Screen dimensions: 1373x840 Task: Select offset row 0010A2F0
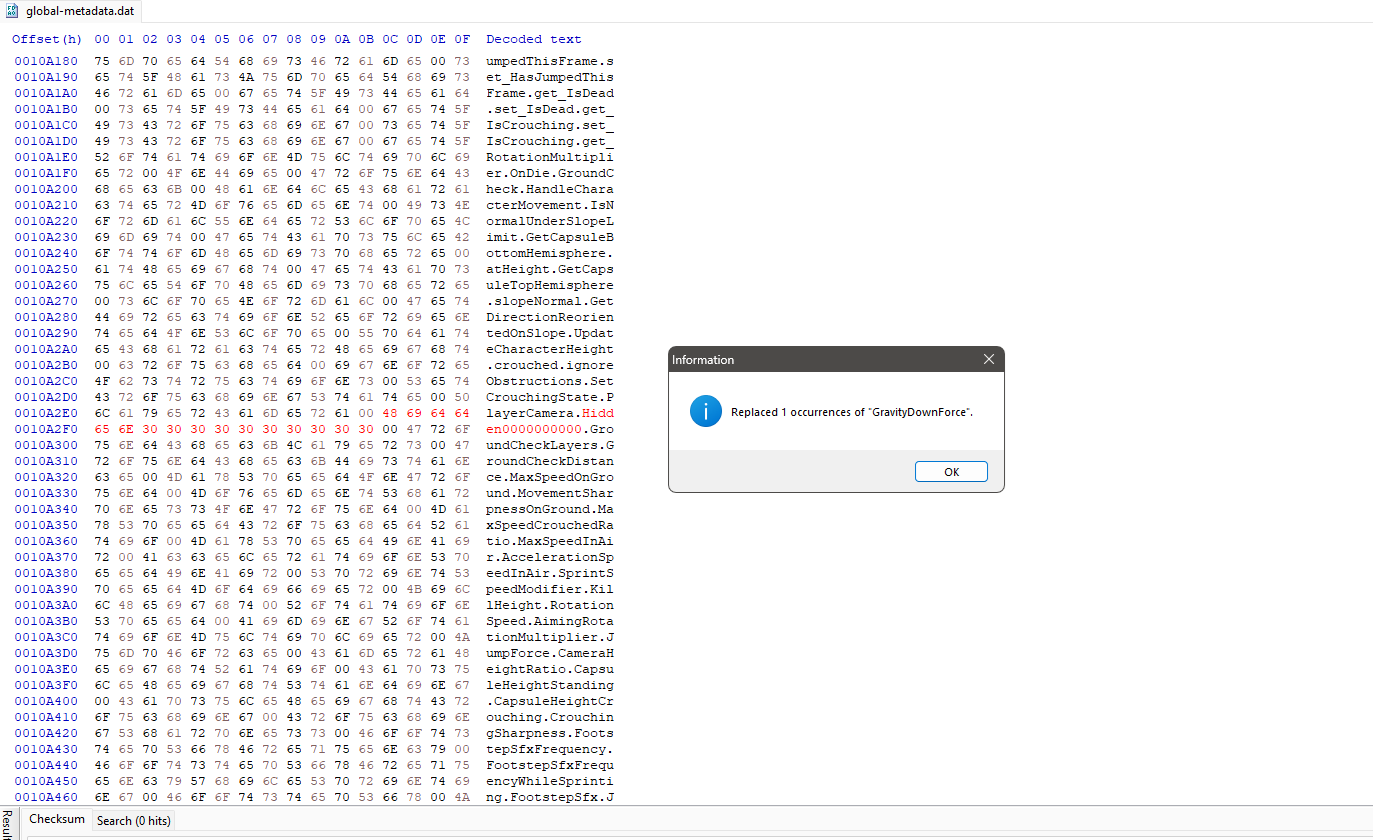point(48,430)
